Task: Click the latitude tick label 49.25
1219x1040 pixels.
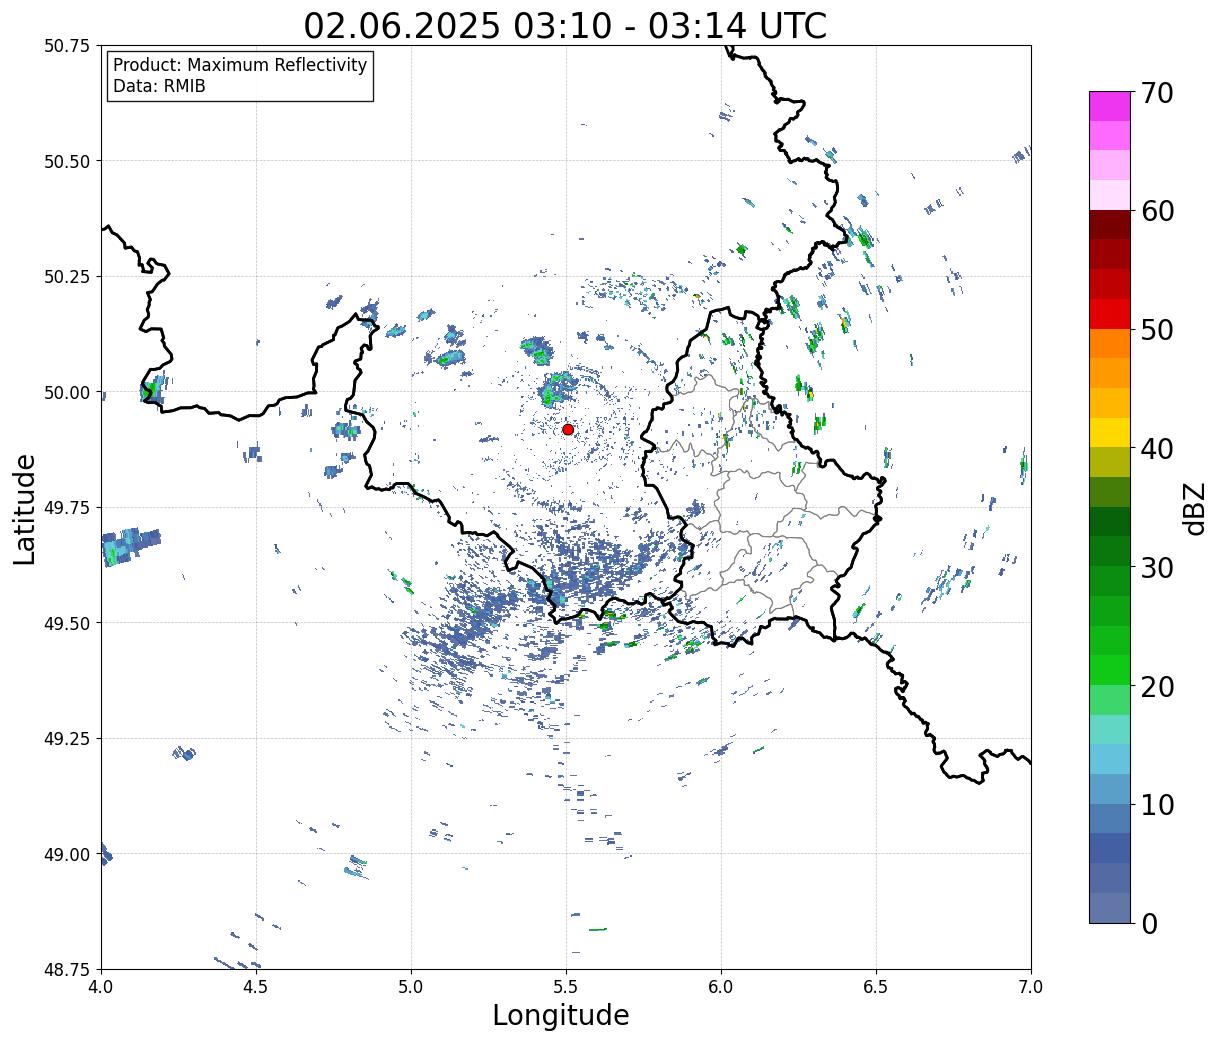Action: coord(67,739)
